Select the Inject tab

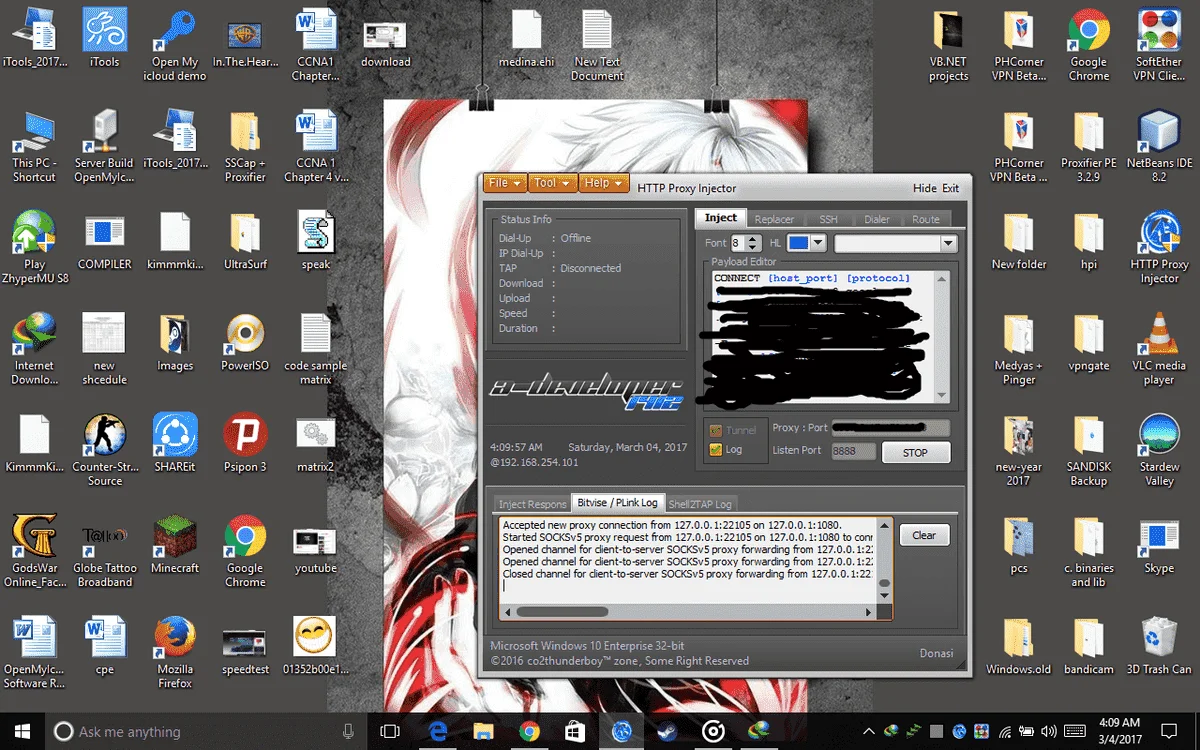click(x=720, y=218)
